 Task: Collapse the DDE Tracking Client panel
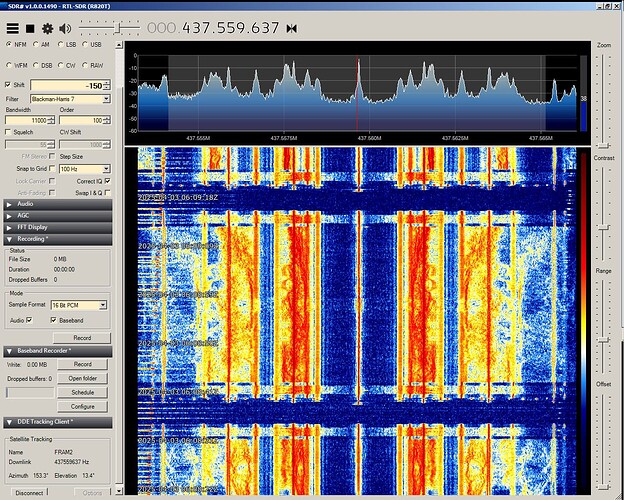click(x=58, y=422)
